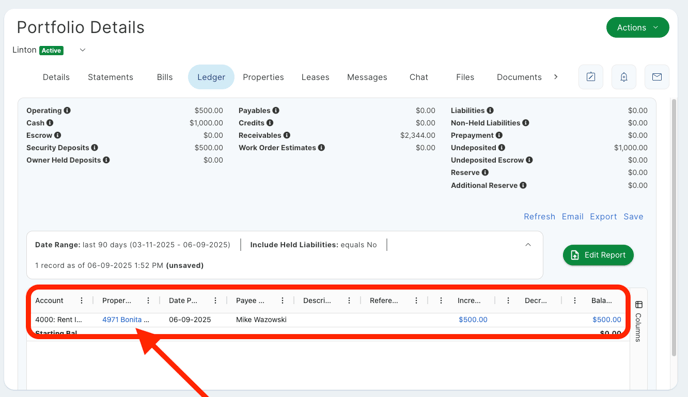
Task: Click info icon next to Undeposited Escrow
Action: pyautogui.click(x=529, y=160)
